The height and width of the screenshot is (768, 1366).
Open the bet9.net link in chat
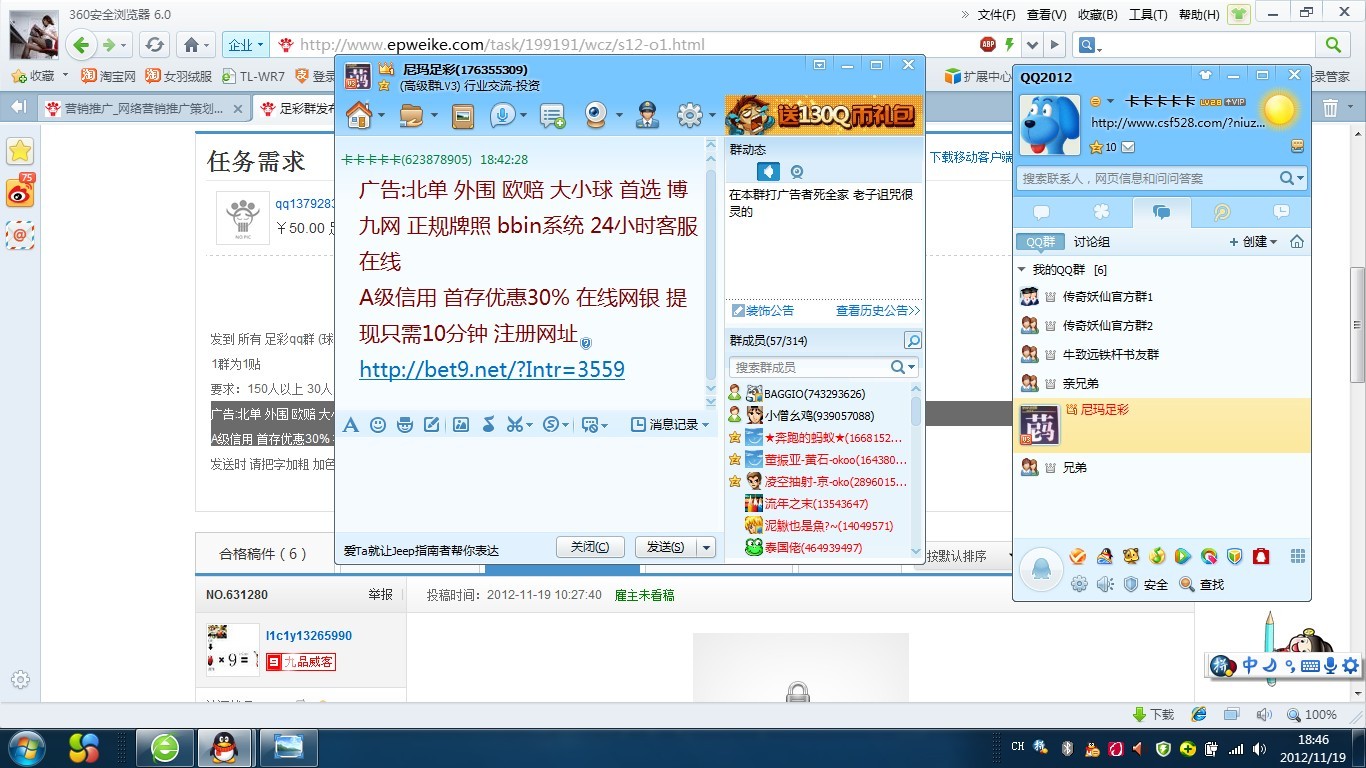(x=492, y=369)
